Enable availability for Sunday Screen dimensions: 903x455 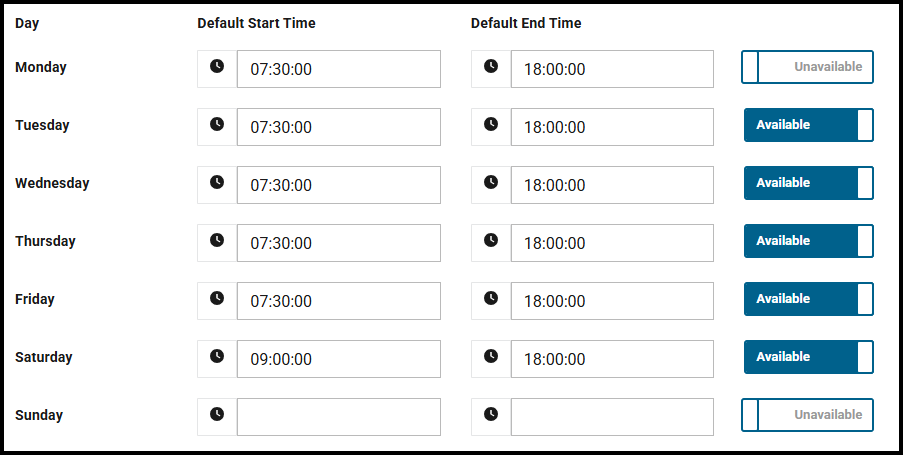807,415
